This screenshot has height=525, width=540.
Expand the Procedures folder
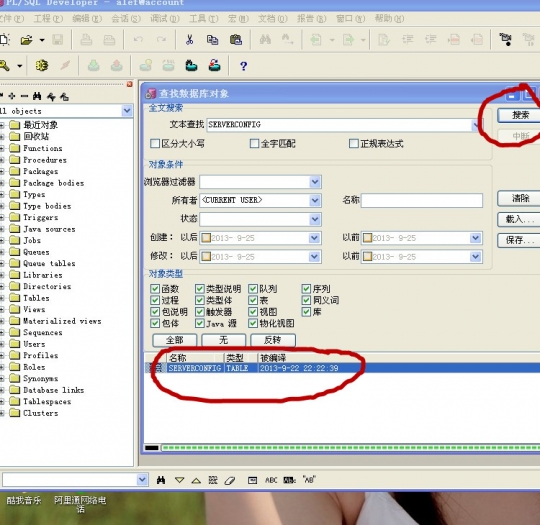(2, 160)
